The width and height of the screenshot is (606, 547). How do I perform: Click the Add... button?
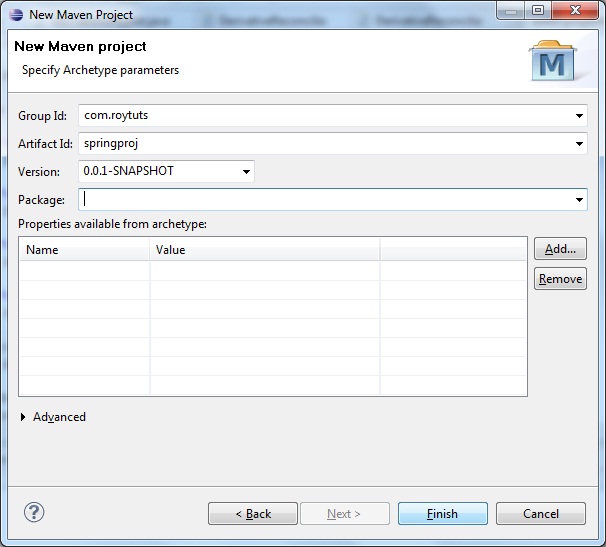pos(560,249)
